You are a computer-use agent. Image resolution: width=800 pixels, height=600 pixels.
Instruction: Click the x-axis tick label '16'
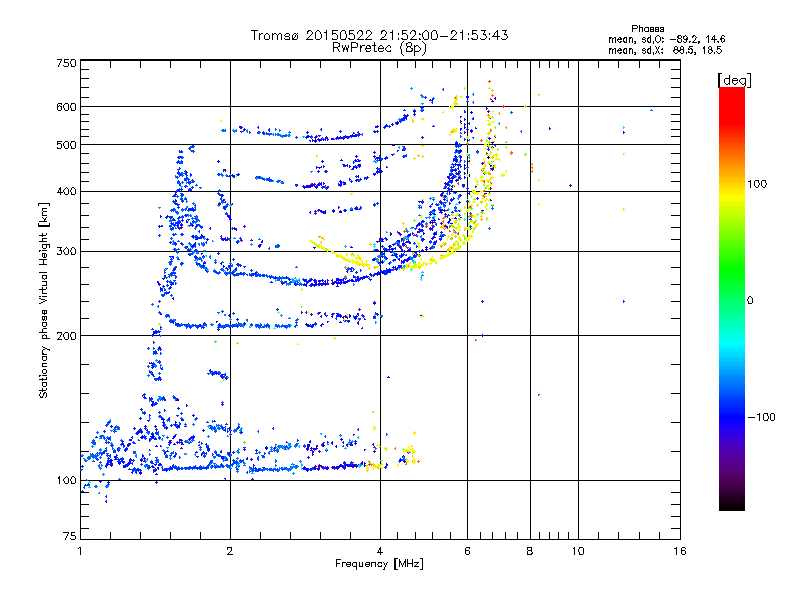click(x=680, y=551)
